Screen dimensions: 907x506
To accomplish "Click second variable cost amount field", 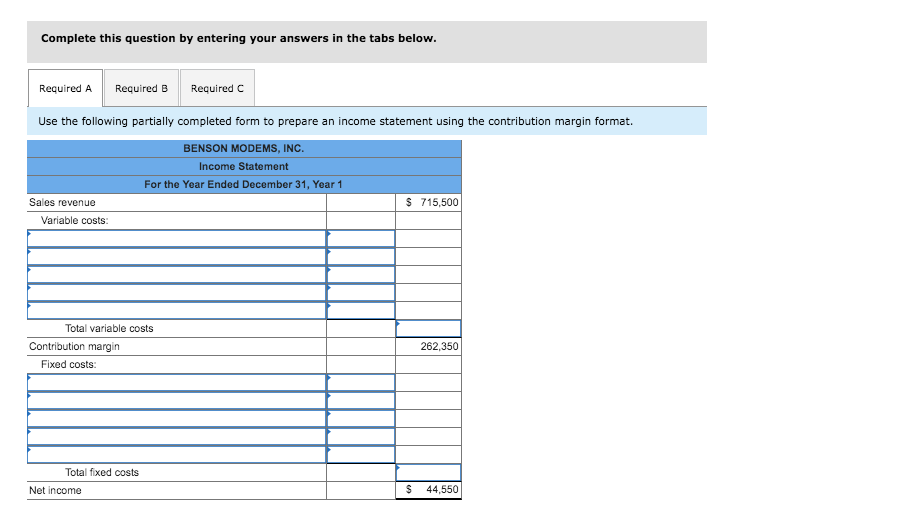I will pyautogui.click(x=361, y=256).
